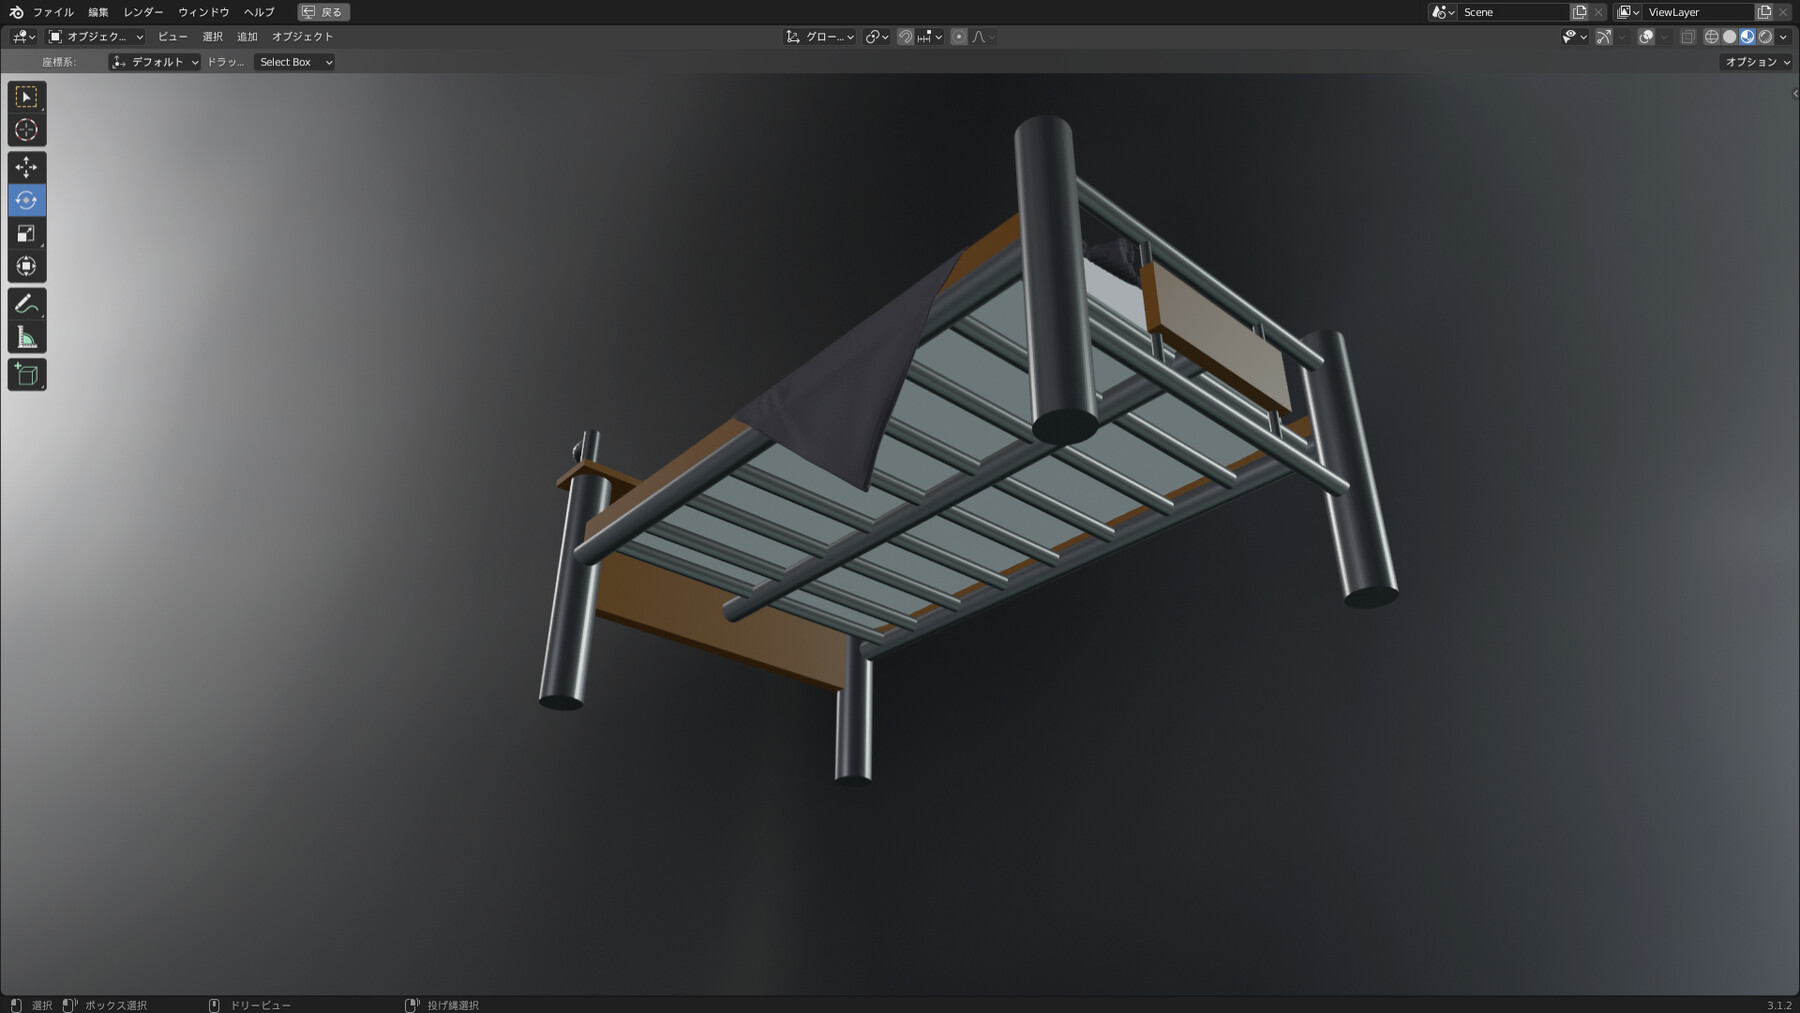This screenshot has width=1800, height=1013.
Task: Enable proportional editing
Action: tap(958, 36)
